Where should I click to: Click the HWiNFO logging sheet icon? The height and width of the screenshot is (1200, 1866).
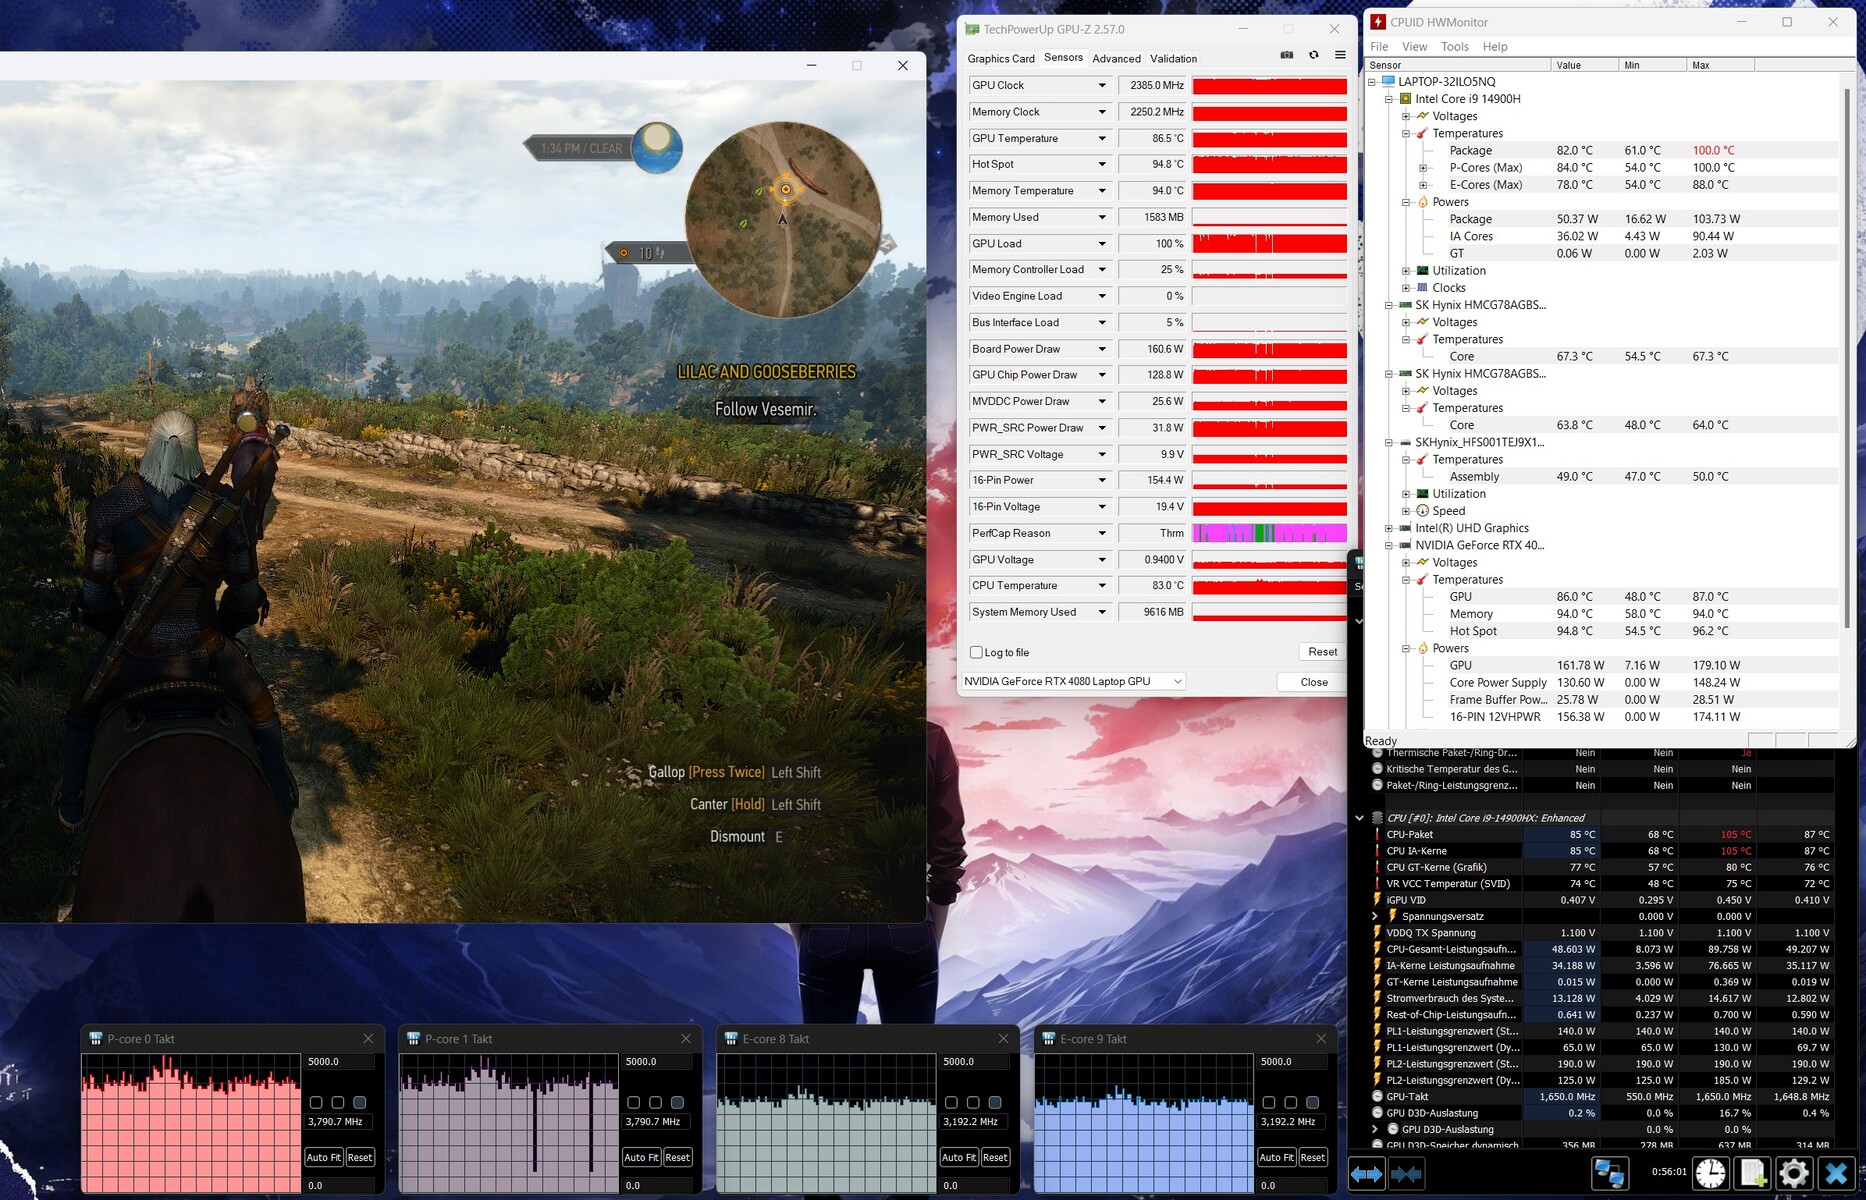[x=1753, y=1173]
